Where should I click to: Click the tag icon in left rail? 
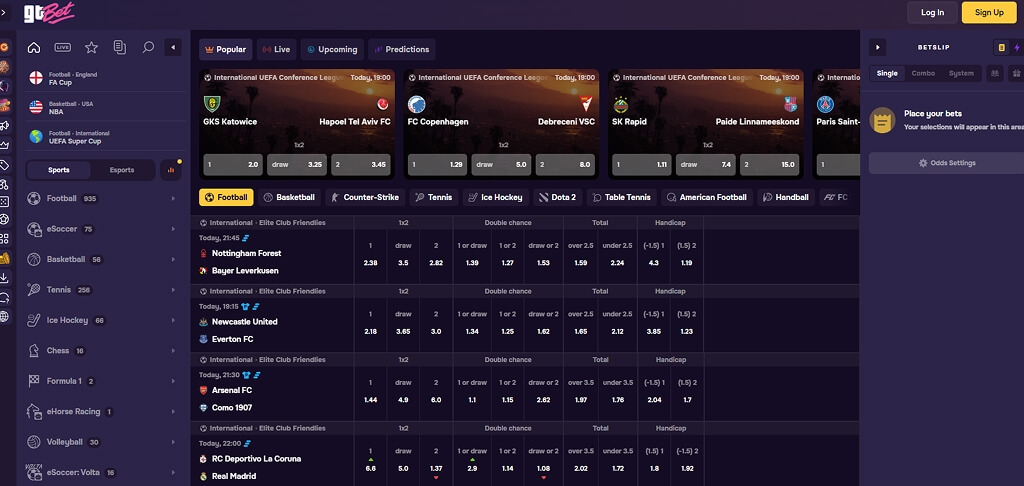click(x=5, y=165)
